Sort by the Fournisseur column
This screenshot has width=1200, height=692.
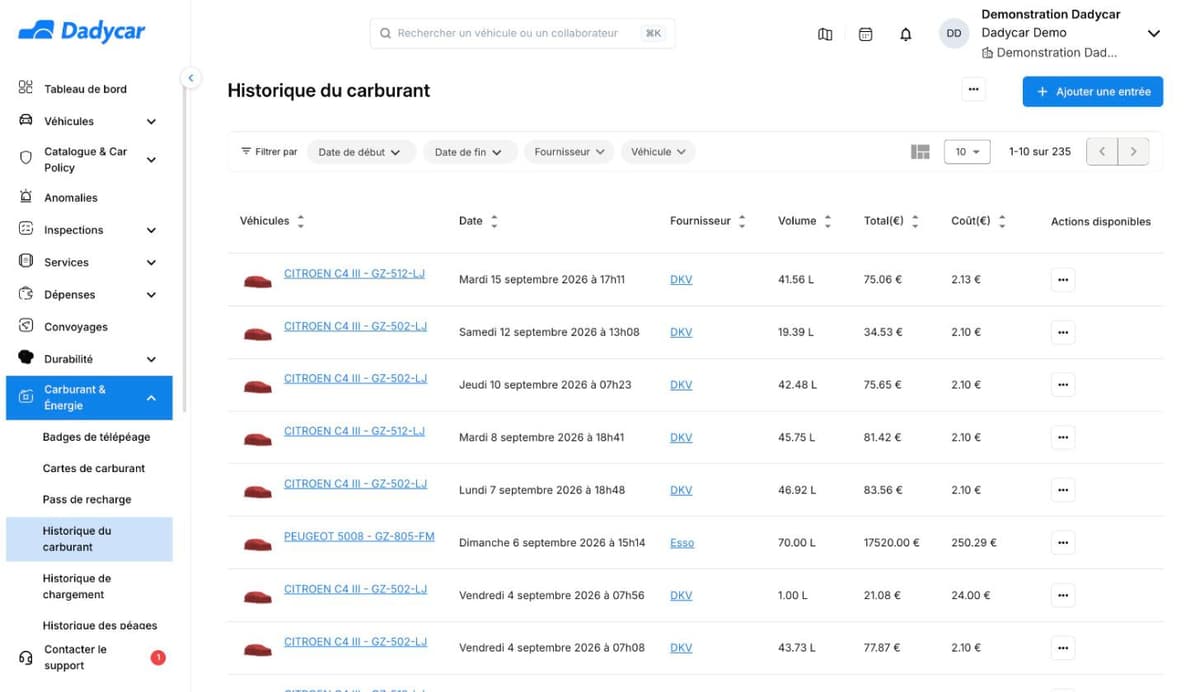click(x=742, y=222)
